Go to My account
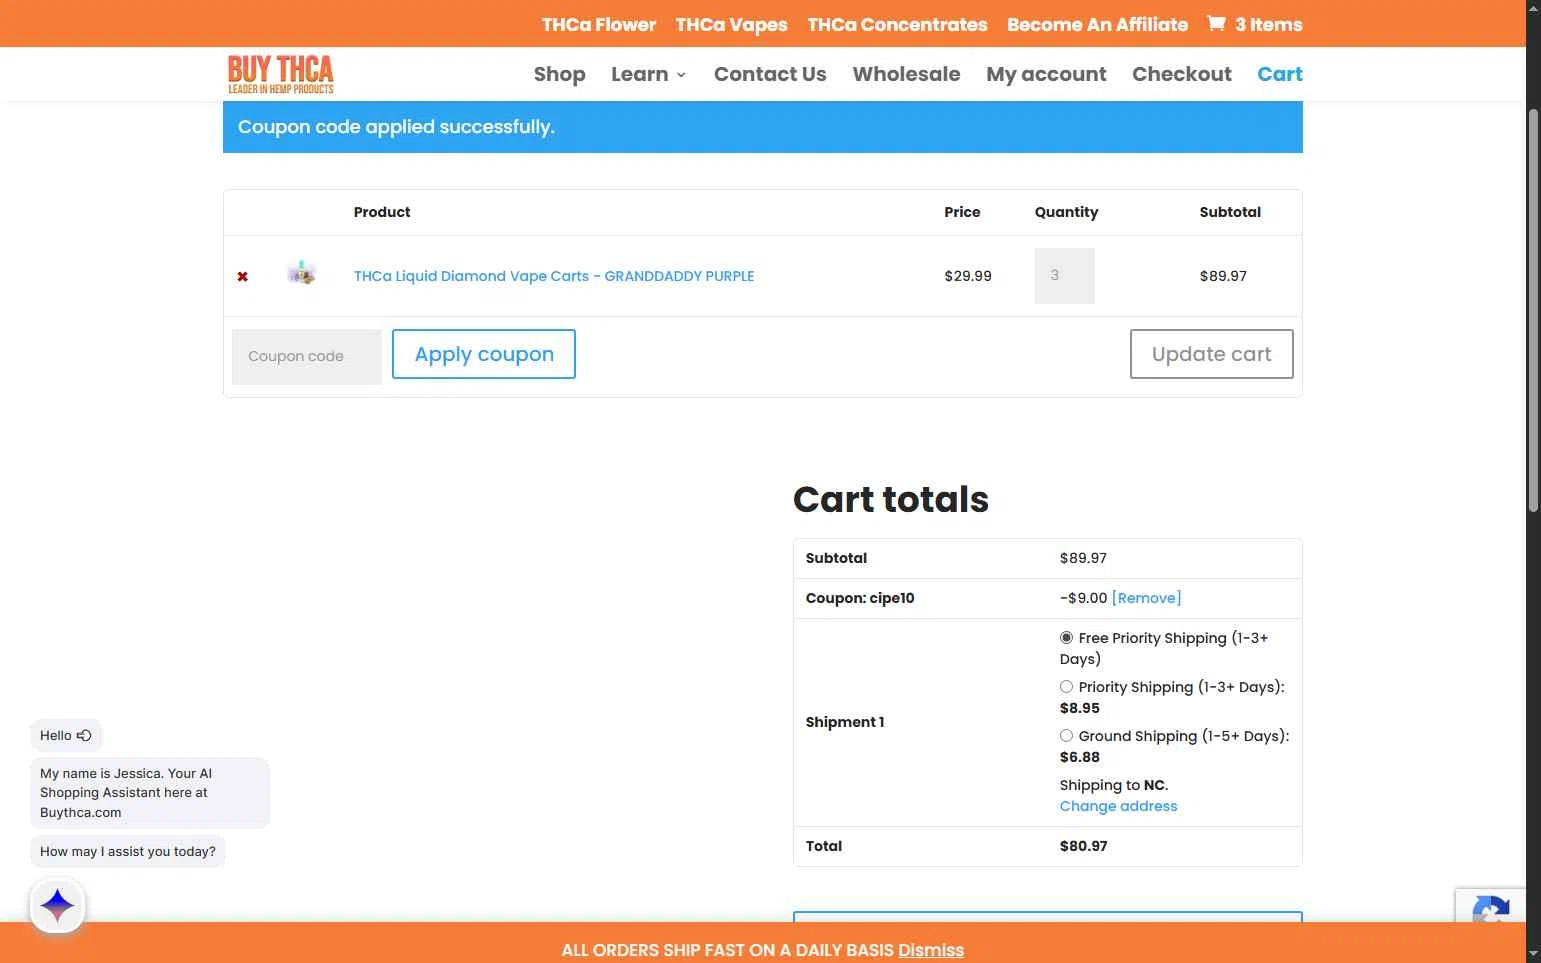This screenshot has height=963, width=1541. point(1046,74)
